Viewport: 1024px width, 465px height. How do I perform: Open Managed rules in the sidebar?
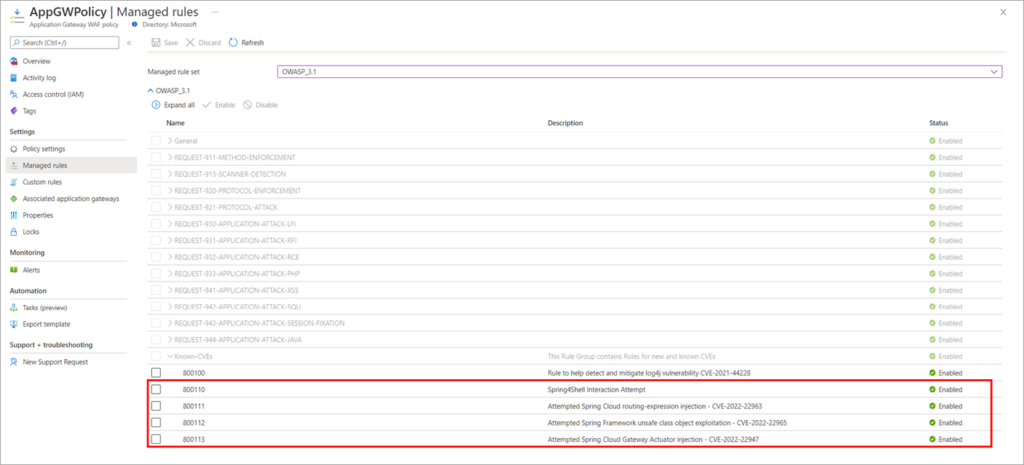coord(72,166)
